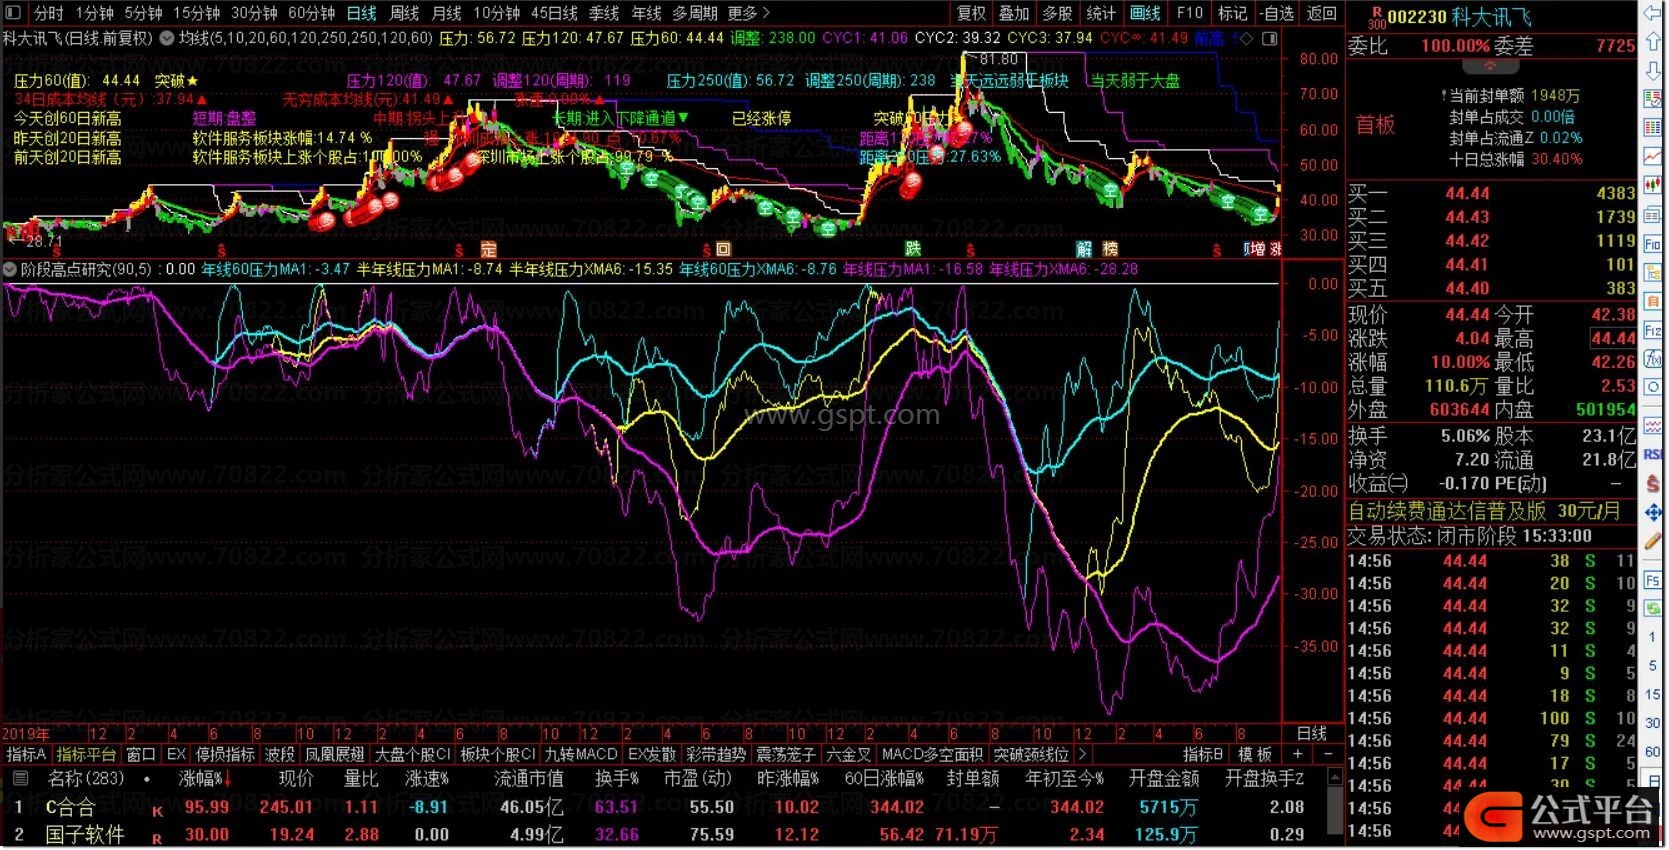
Task: Toggle 画线 drawing tool button
Action: [x=1145, y=13]
